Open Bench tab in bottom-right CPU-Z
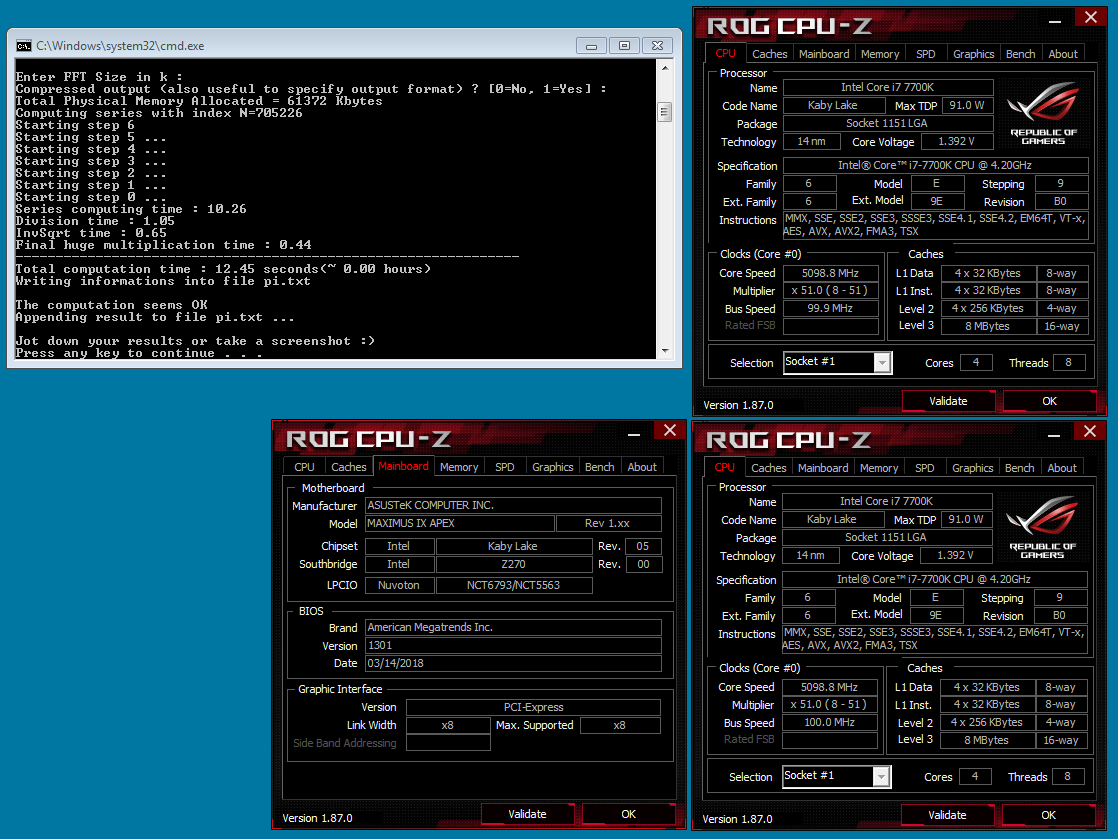The width and height of the screenshot is (1118, 839). click(1020, 468)
